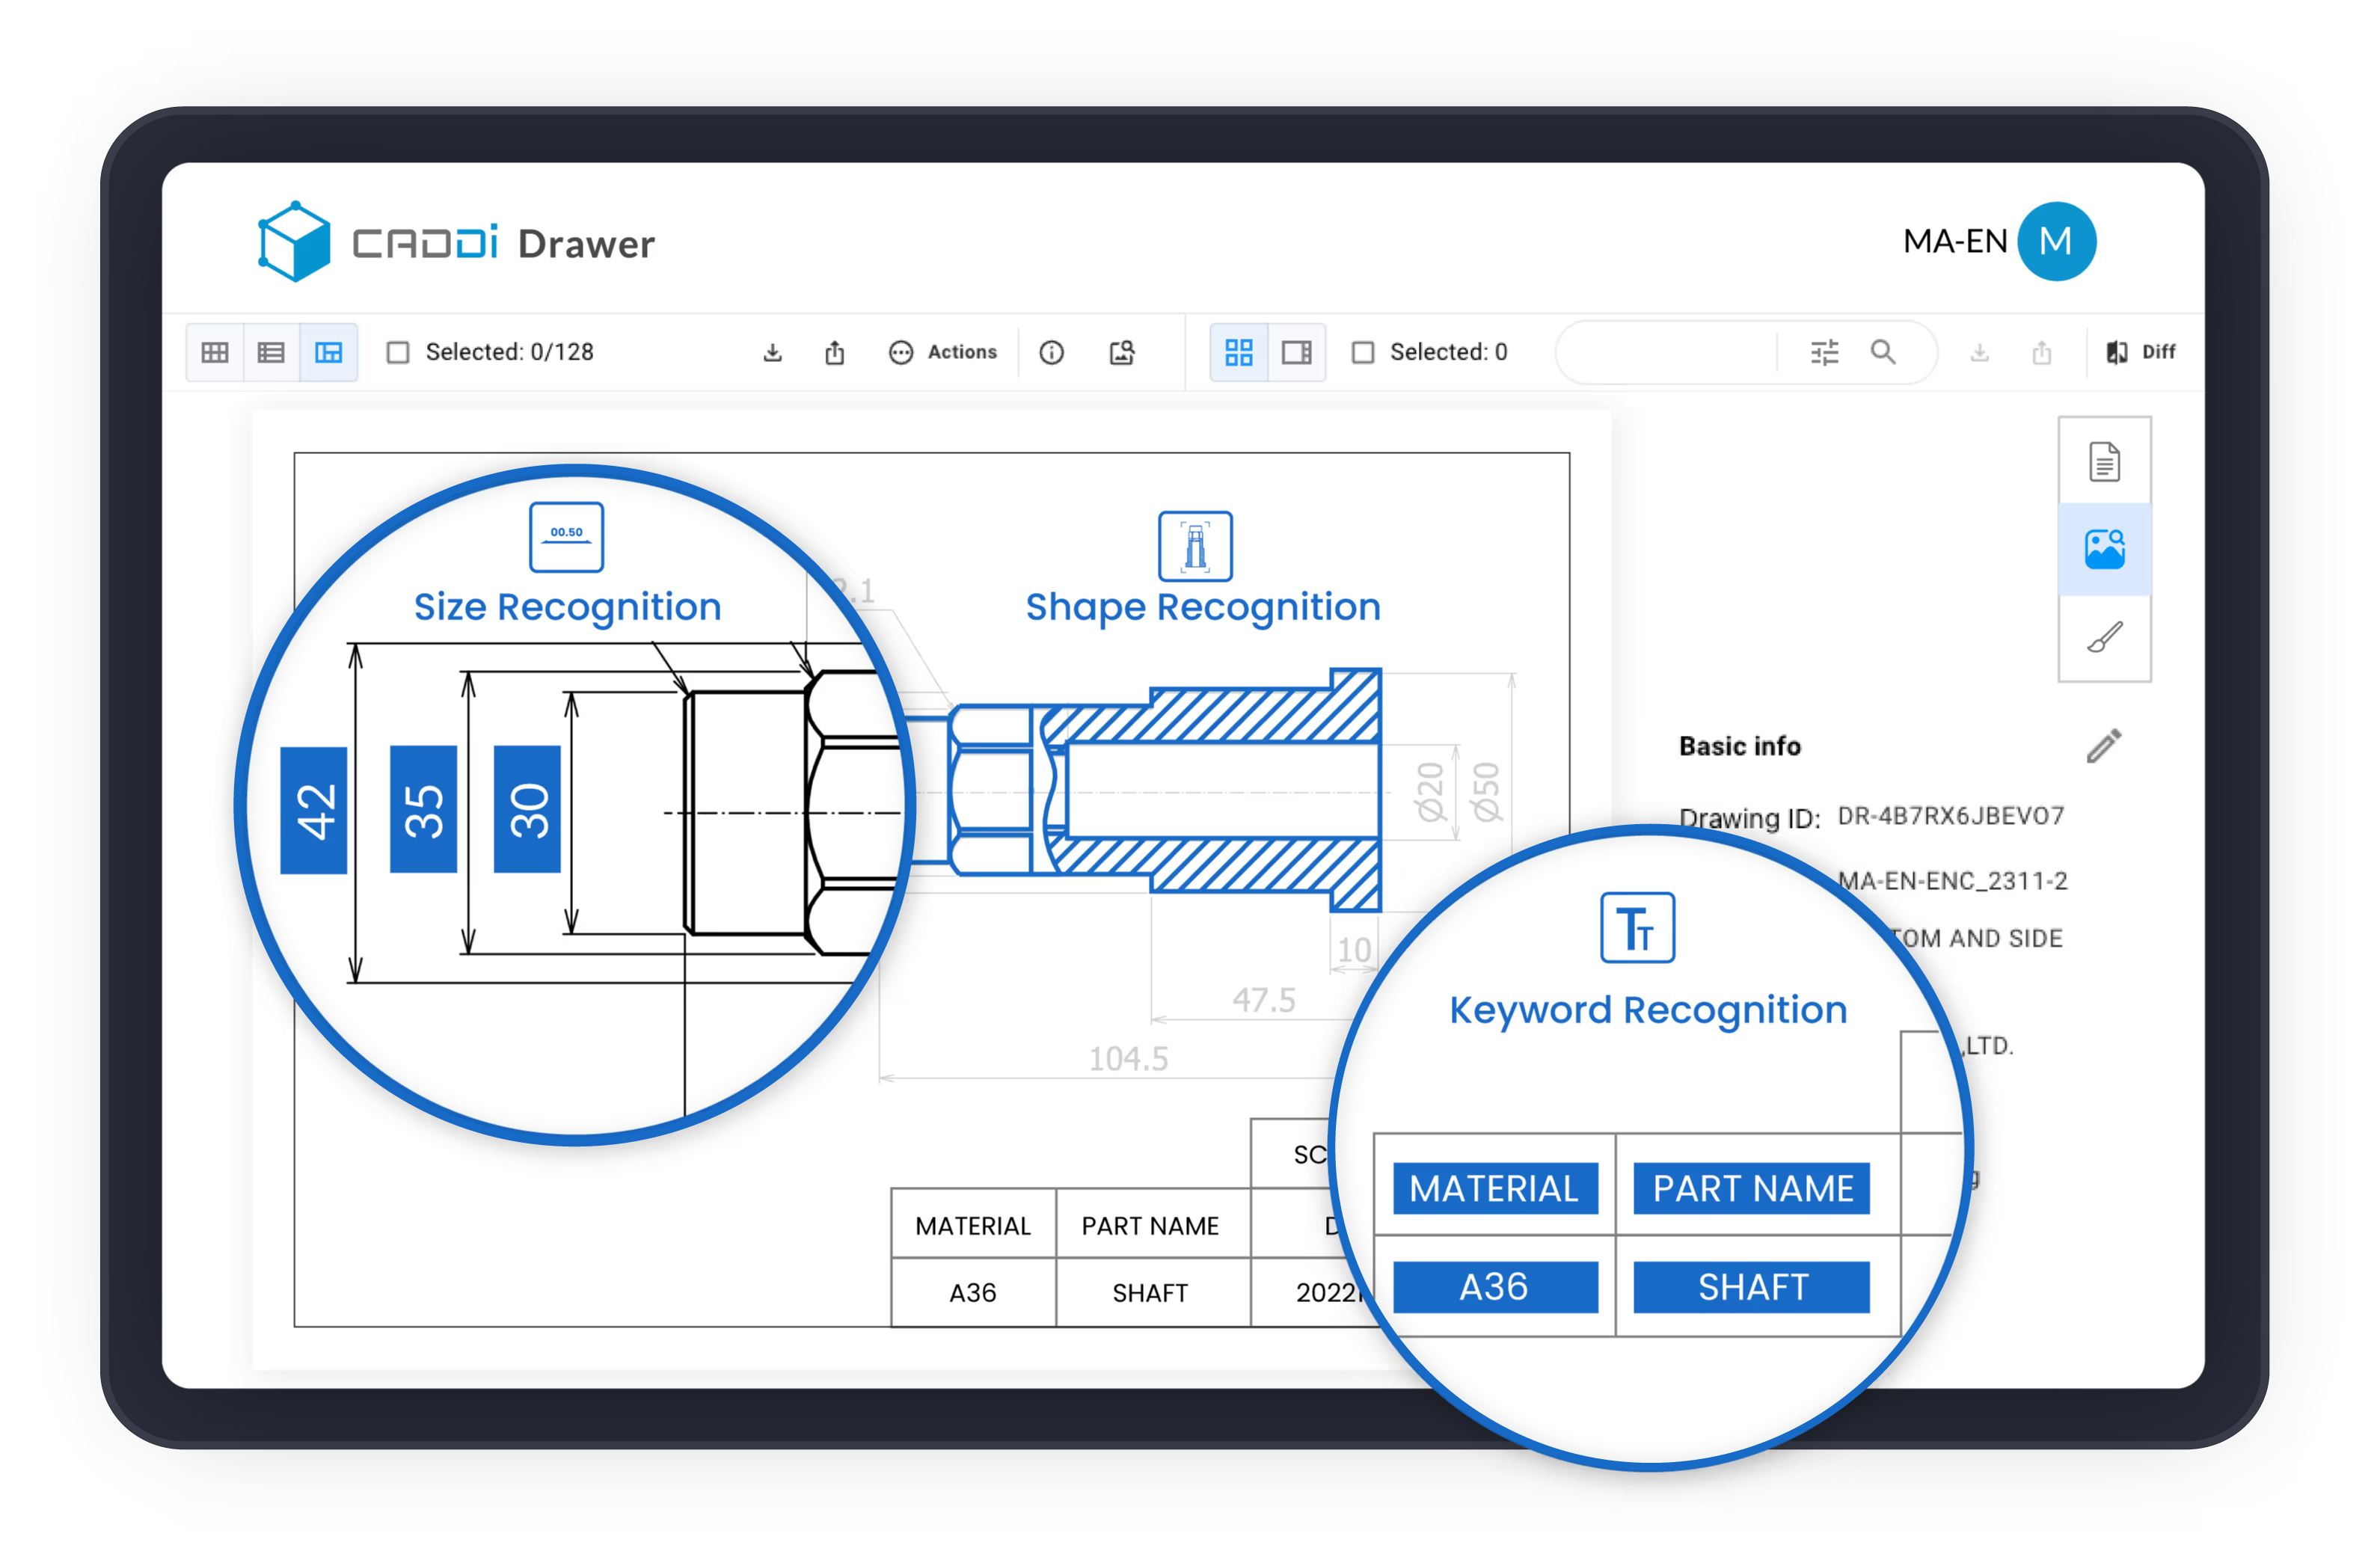Select the similar image search sidebar tab
Viewport: 2380px width, 1563px height.
tap(2104, 549)
